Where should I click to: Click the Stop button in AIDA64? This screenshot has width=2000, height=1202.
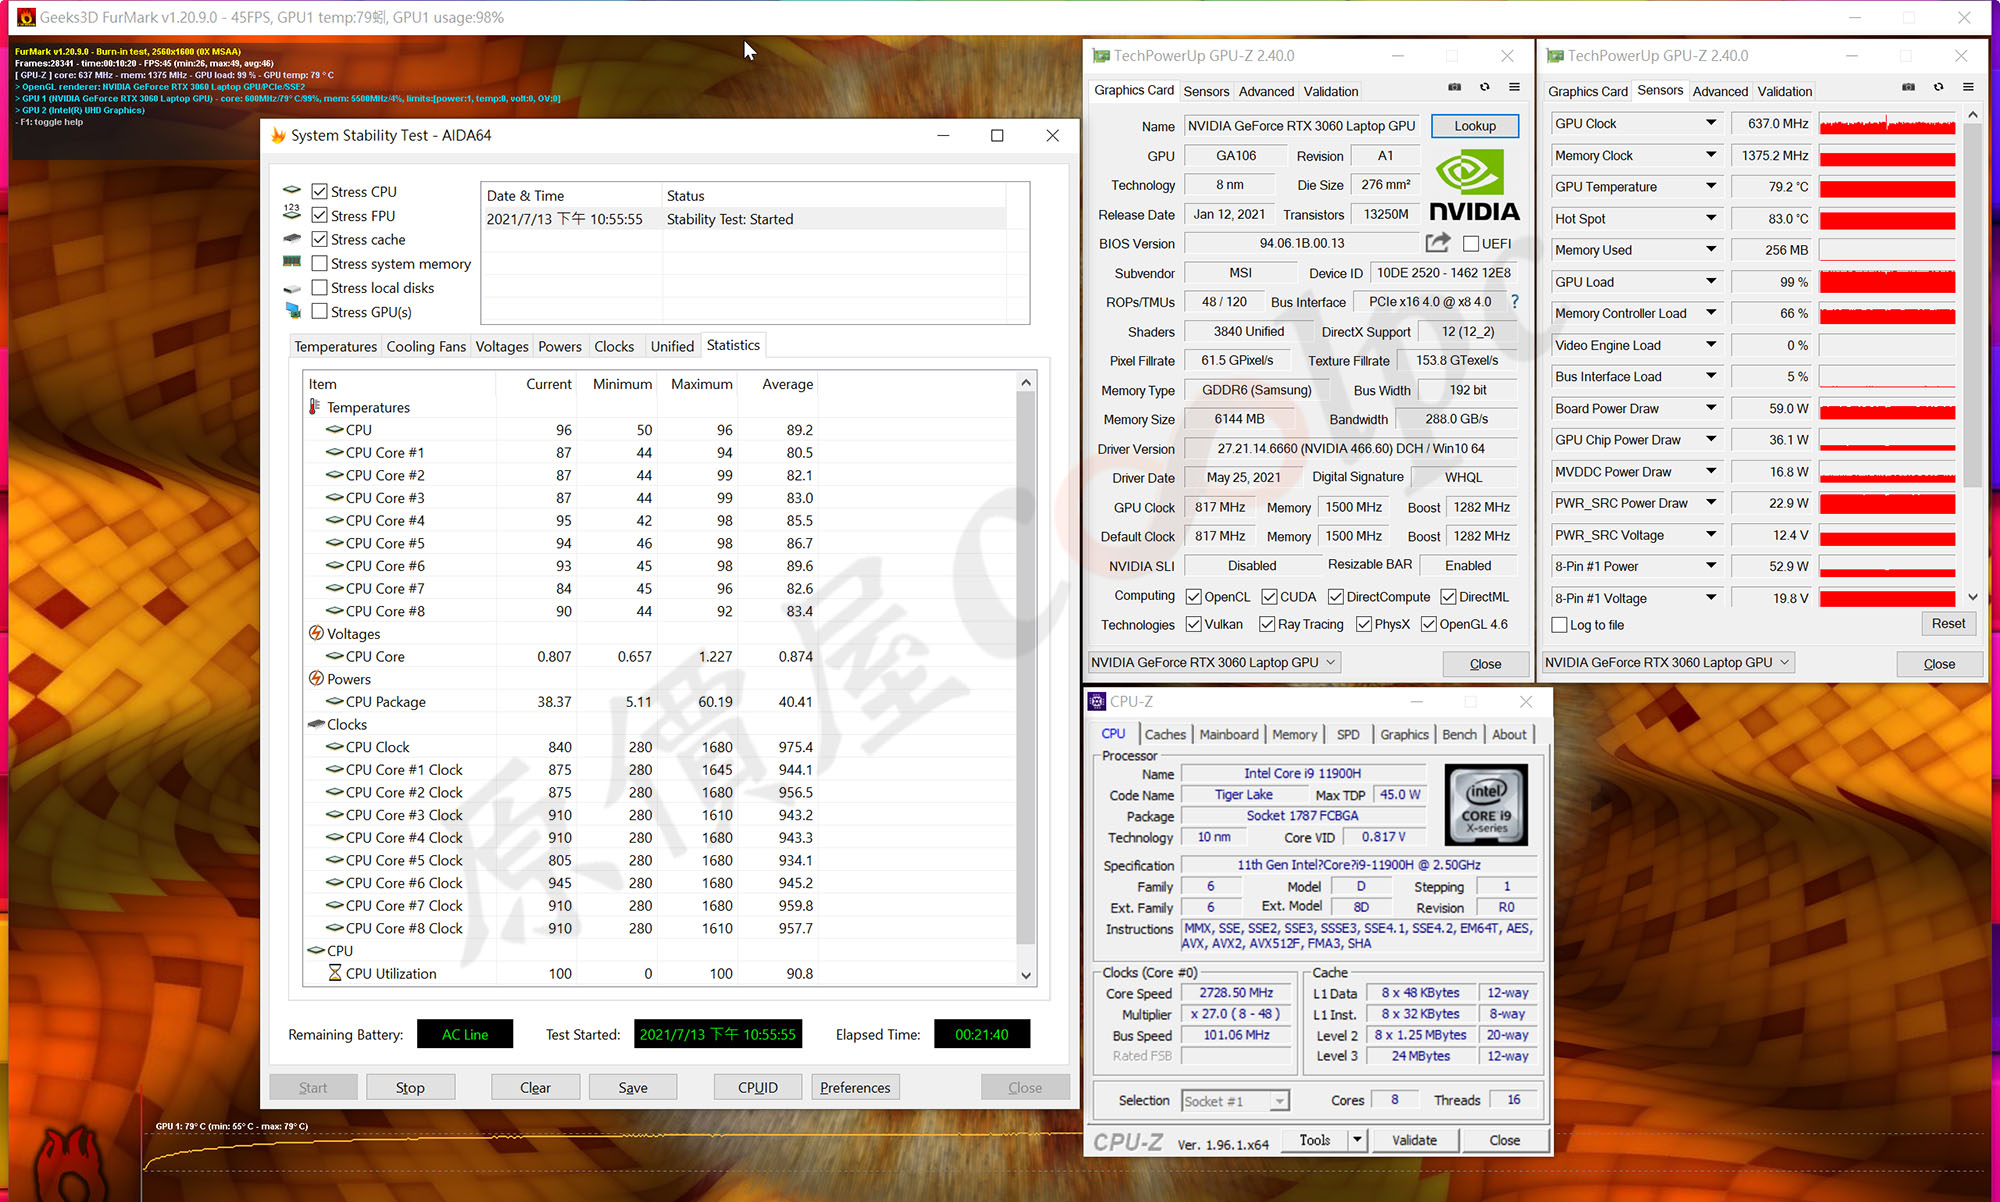pos(410,1087)
